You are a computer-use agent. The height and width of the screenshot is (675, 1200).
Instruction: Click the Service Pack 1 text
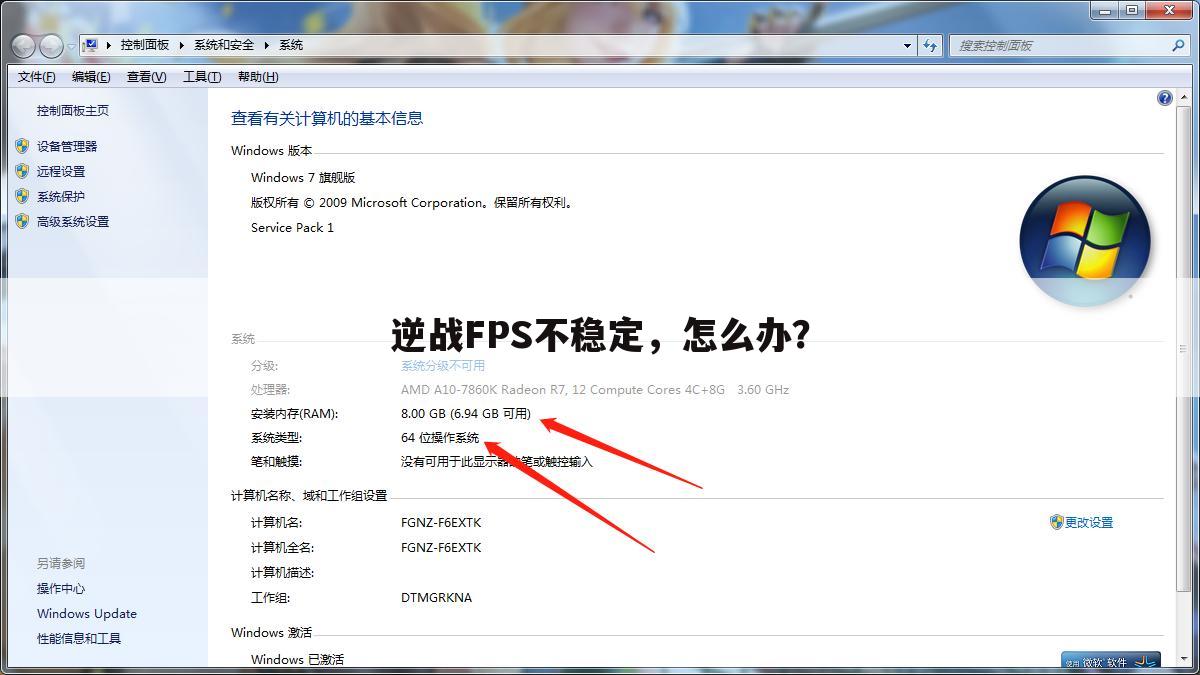point(292,227)
